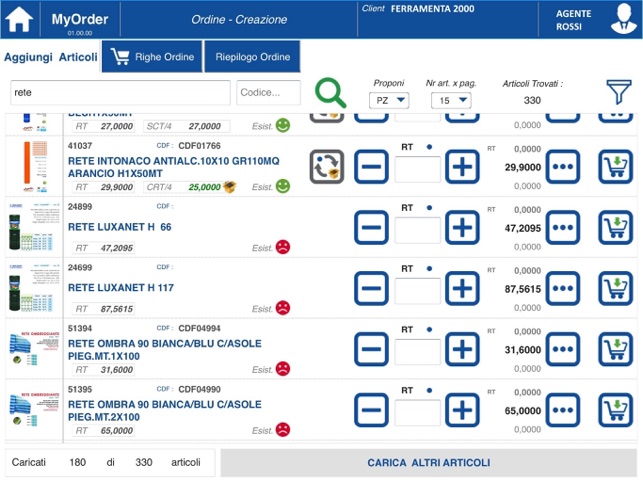Focus quantity field for RETE LUXANET H 117

pos(417,290)
